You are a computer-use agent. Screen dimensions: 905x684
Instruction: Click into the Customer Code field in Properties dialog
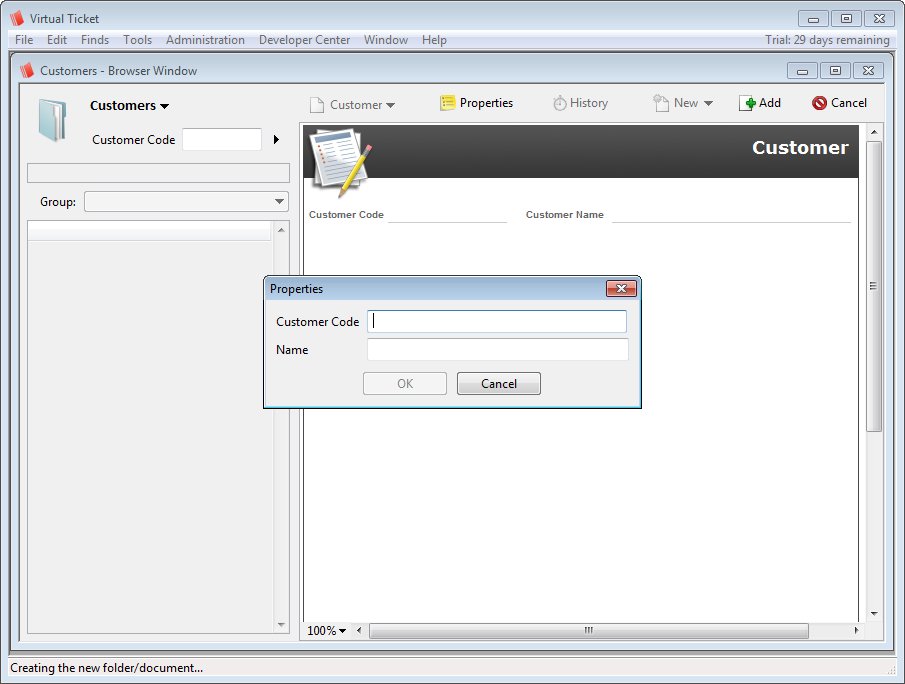pos(497,321)
